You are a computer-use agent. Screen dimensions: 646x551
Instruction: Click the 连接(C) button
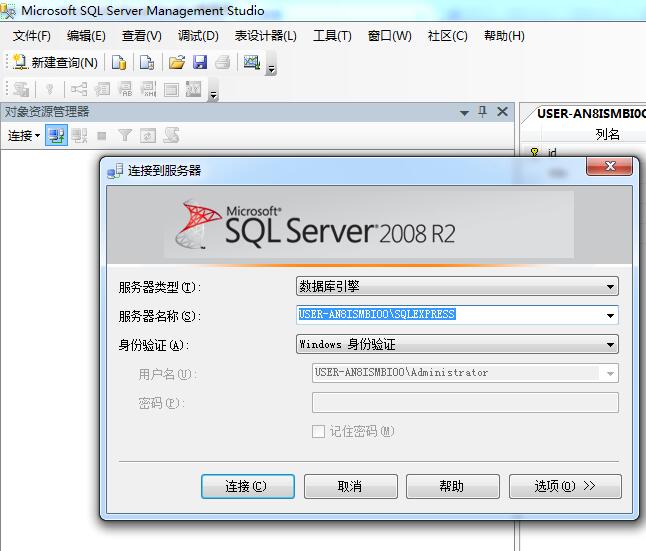click(x=248, y=486)
